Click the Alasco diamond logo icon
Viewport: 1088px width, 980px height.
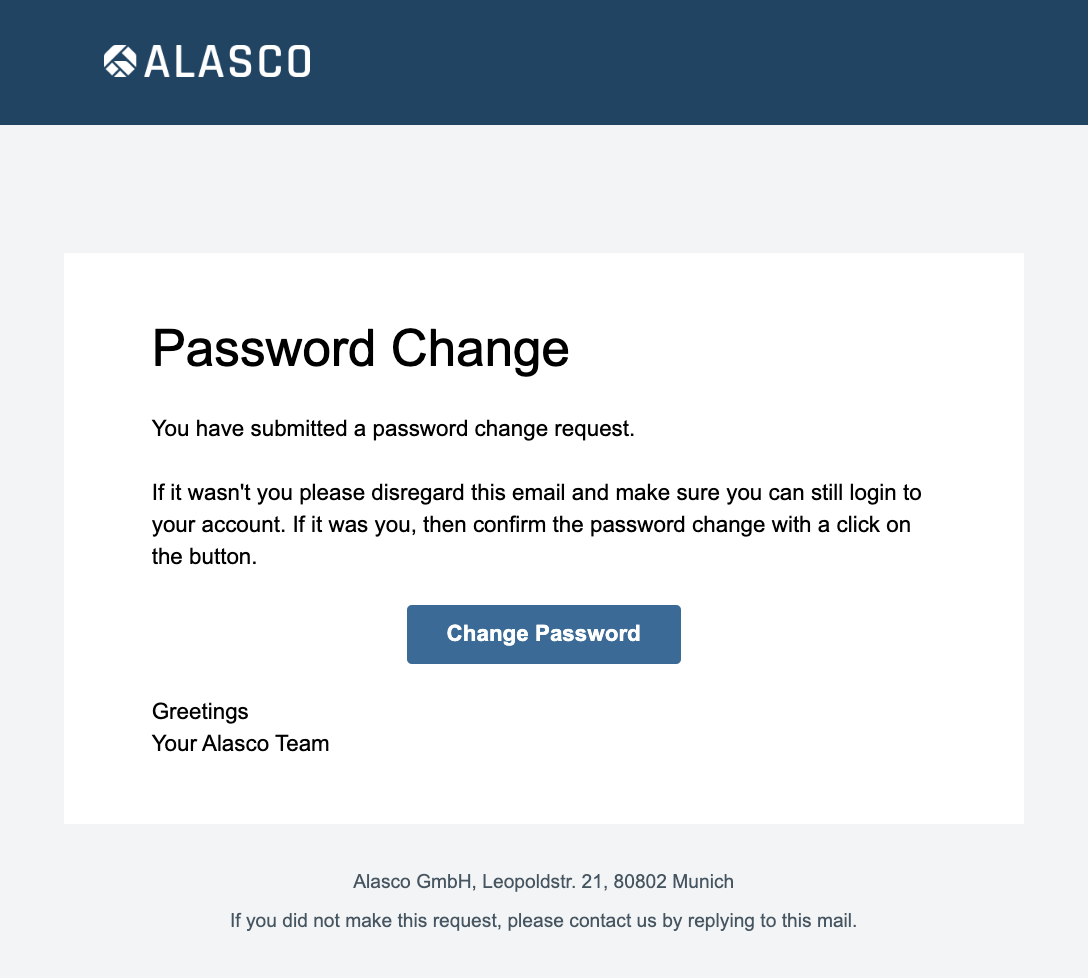(x=120, y=61)
